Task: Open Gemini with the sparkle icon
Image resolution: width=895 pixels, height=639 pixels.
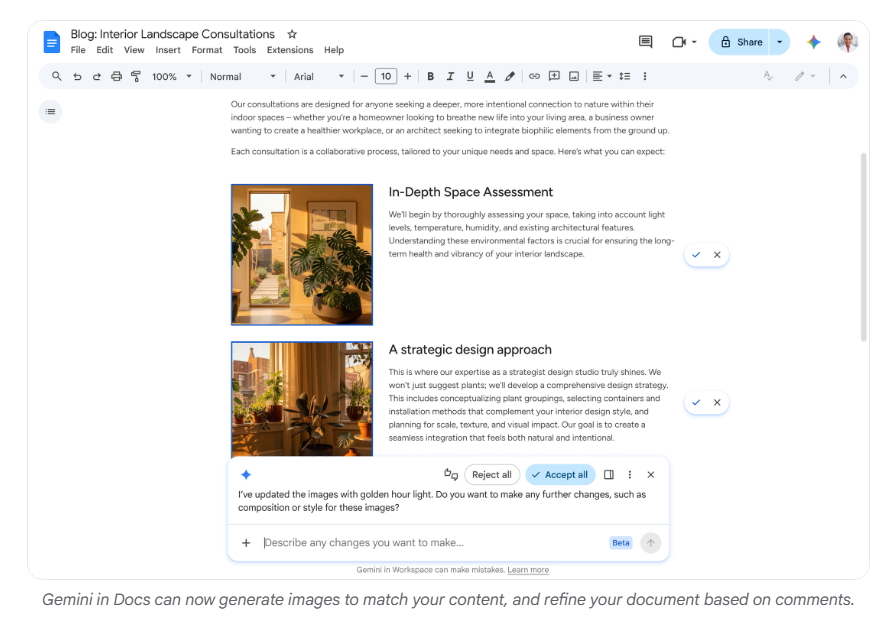Action: 815,42
